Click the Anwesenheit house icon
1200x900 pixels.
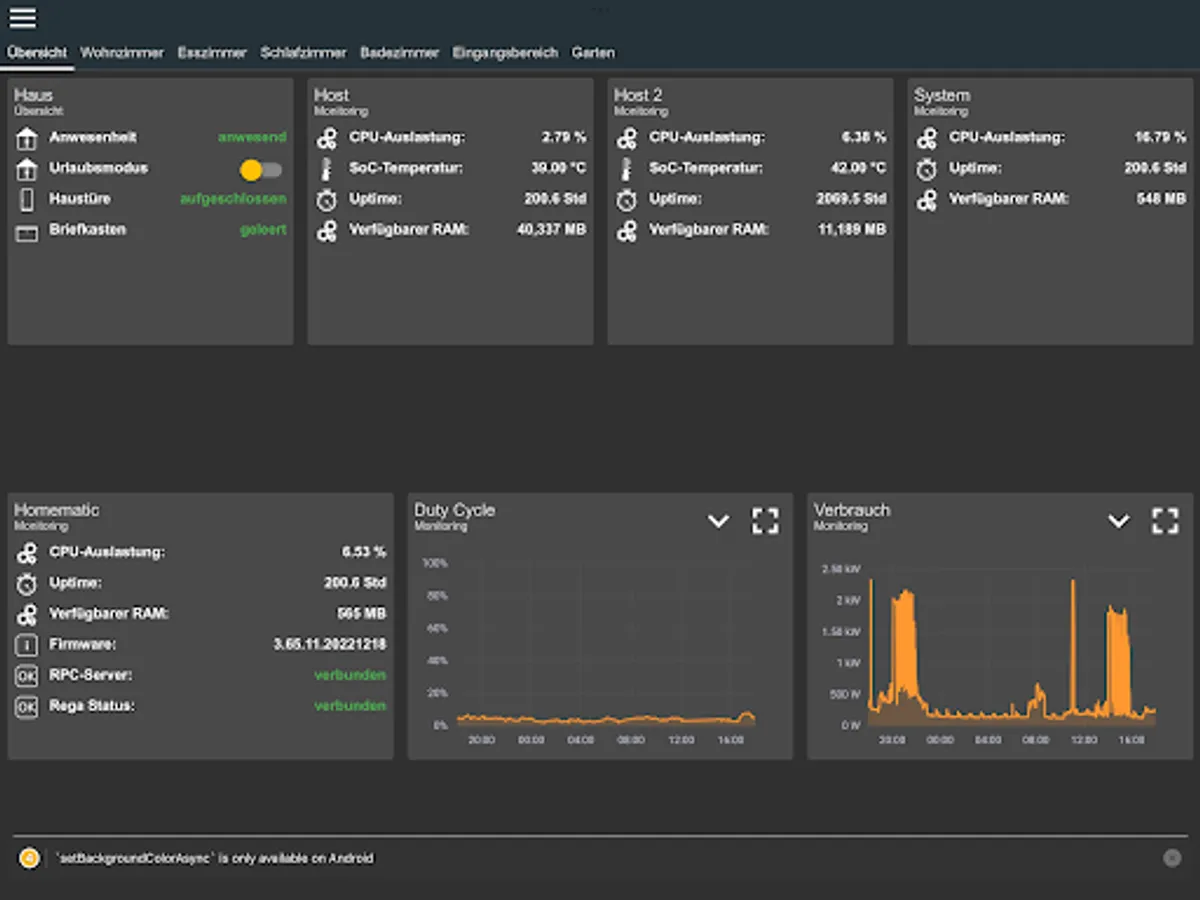click(x=27, y=138)
